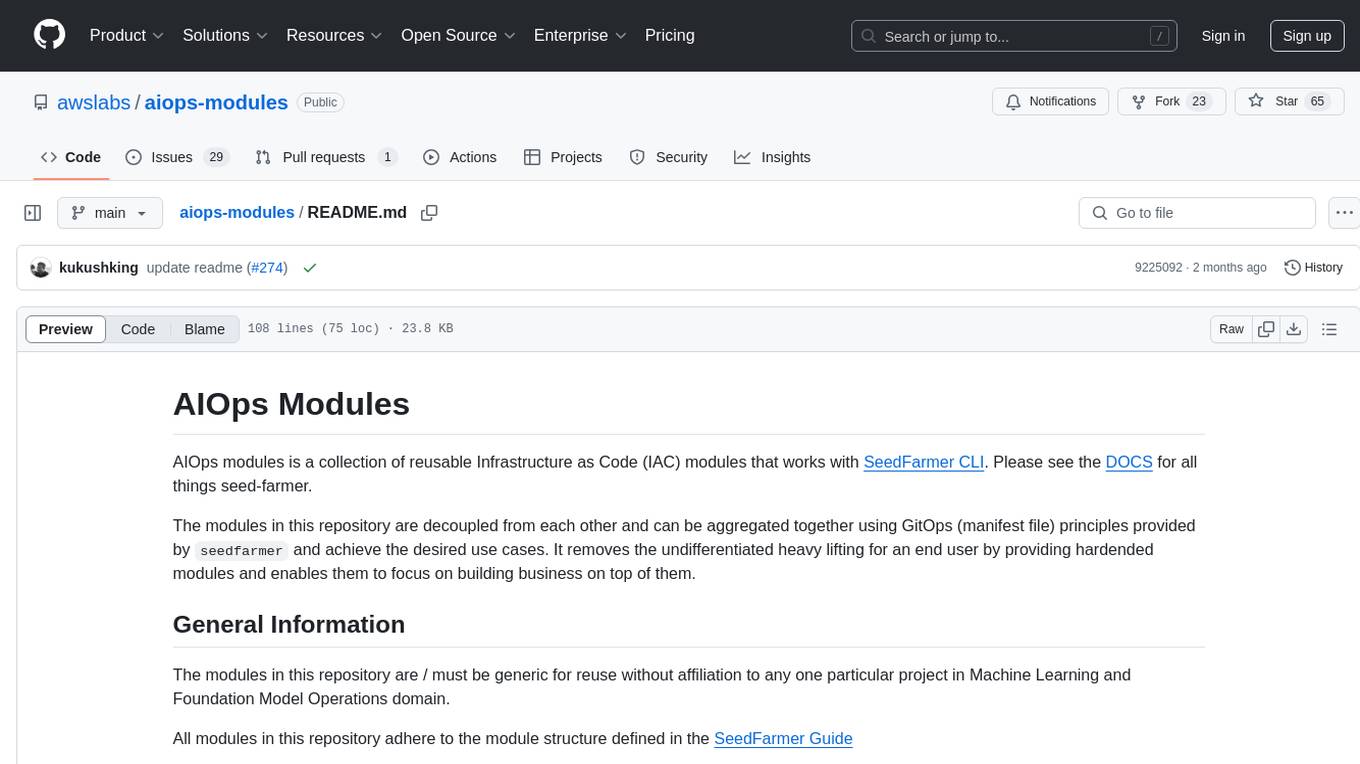Screen dimensions: 1360x764
Task: Click the Issues count badge 29
Action: [x=216, y=157]
